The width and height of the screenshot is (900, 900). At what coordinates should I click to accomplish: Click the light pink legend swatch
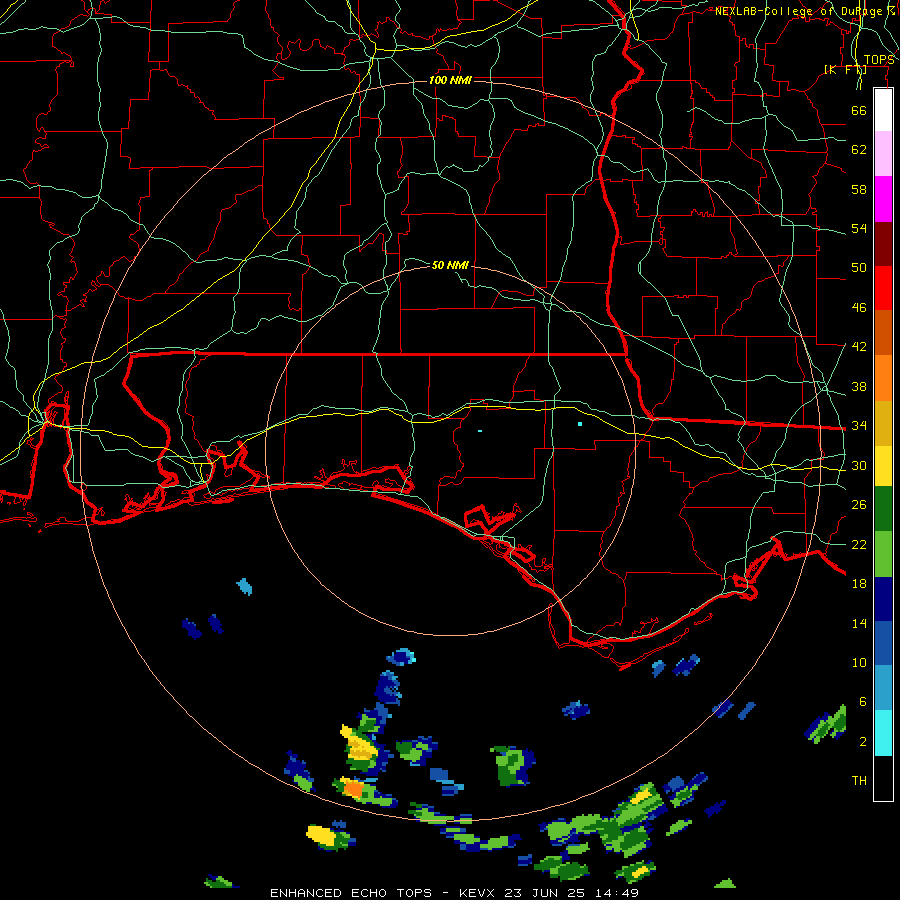pyautogui.click(x=883, y=154)
